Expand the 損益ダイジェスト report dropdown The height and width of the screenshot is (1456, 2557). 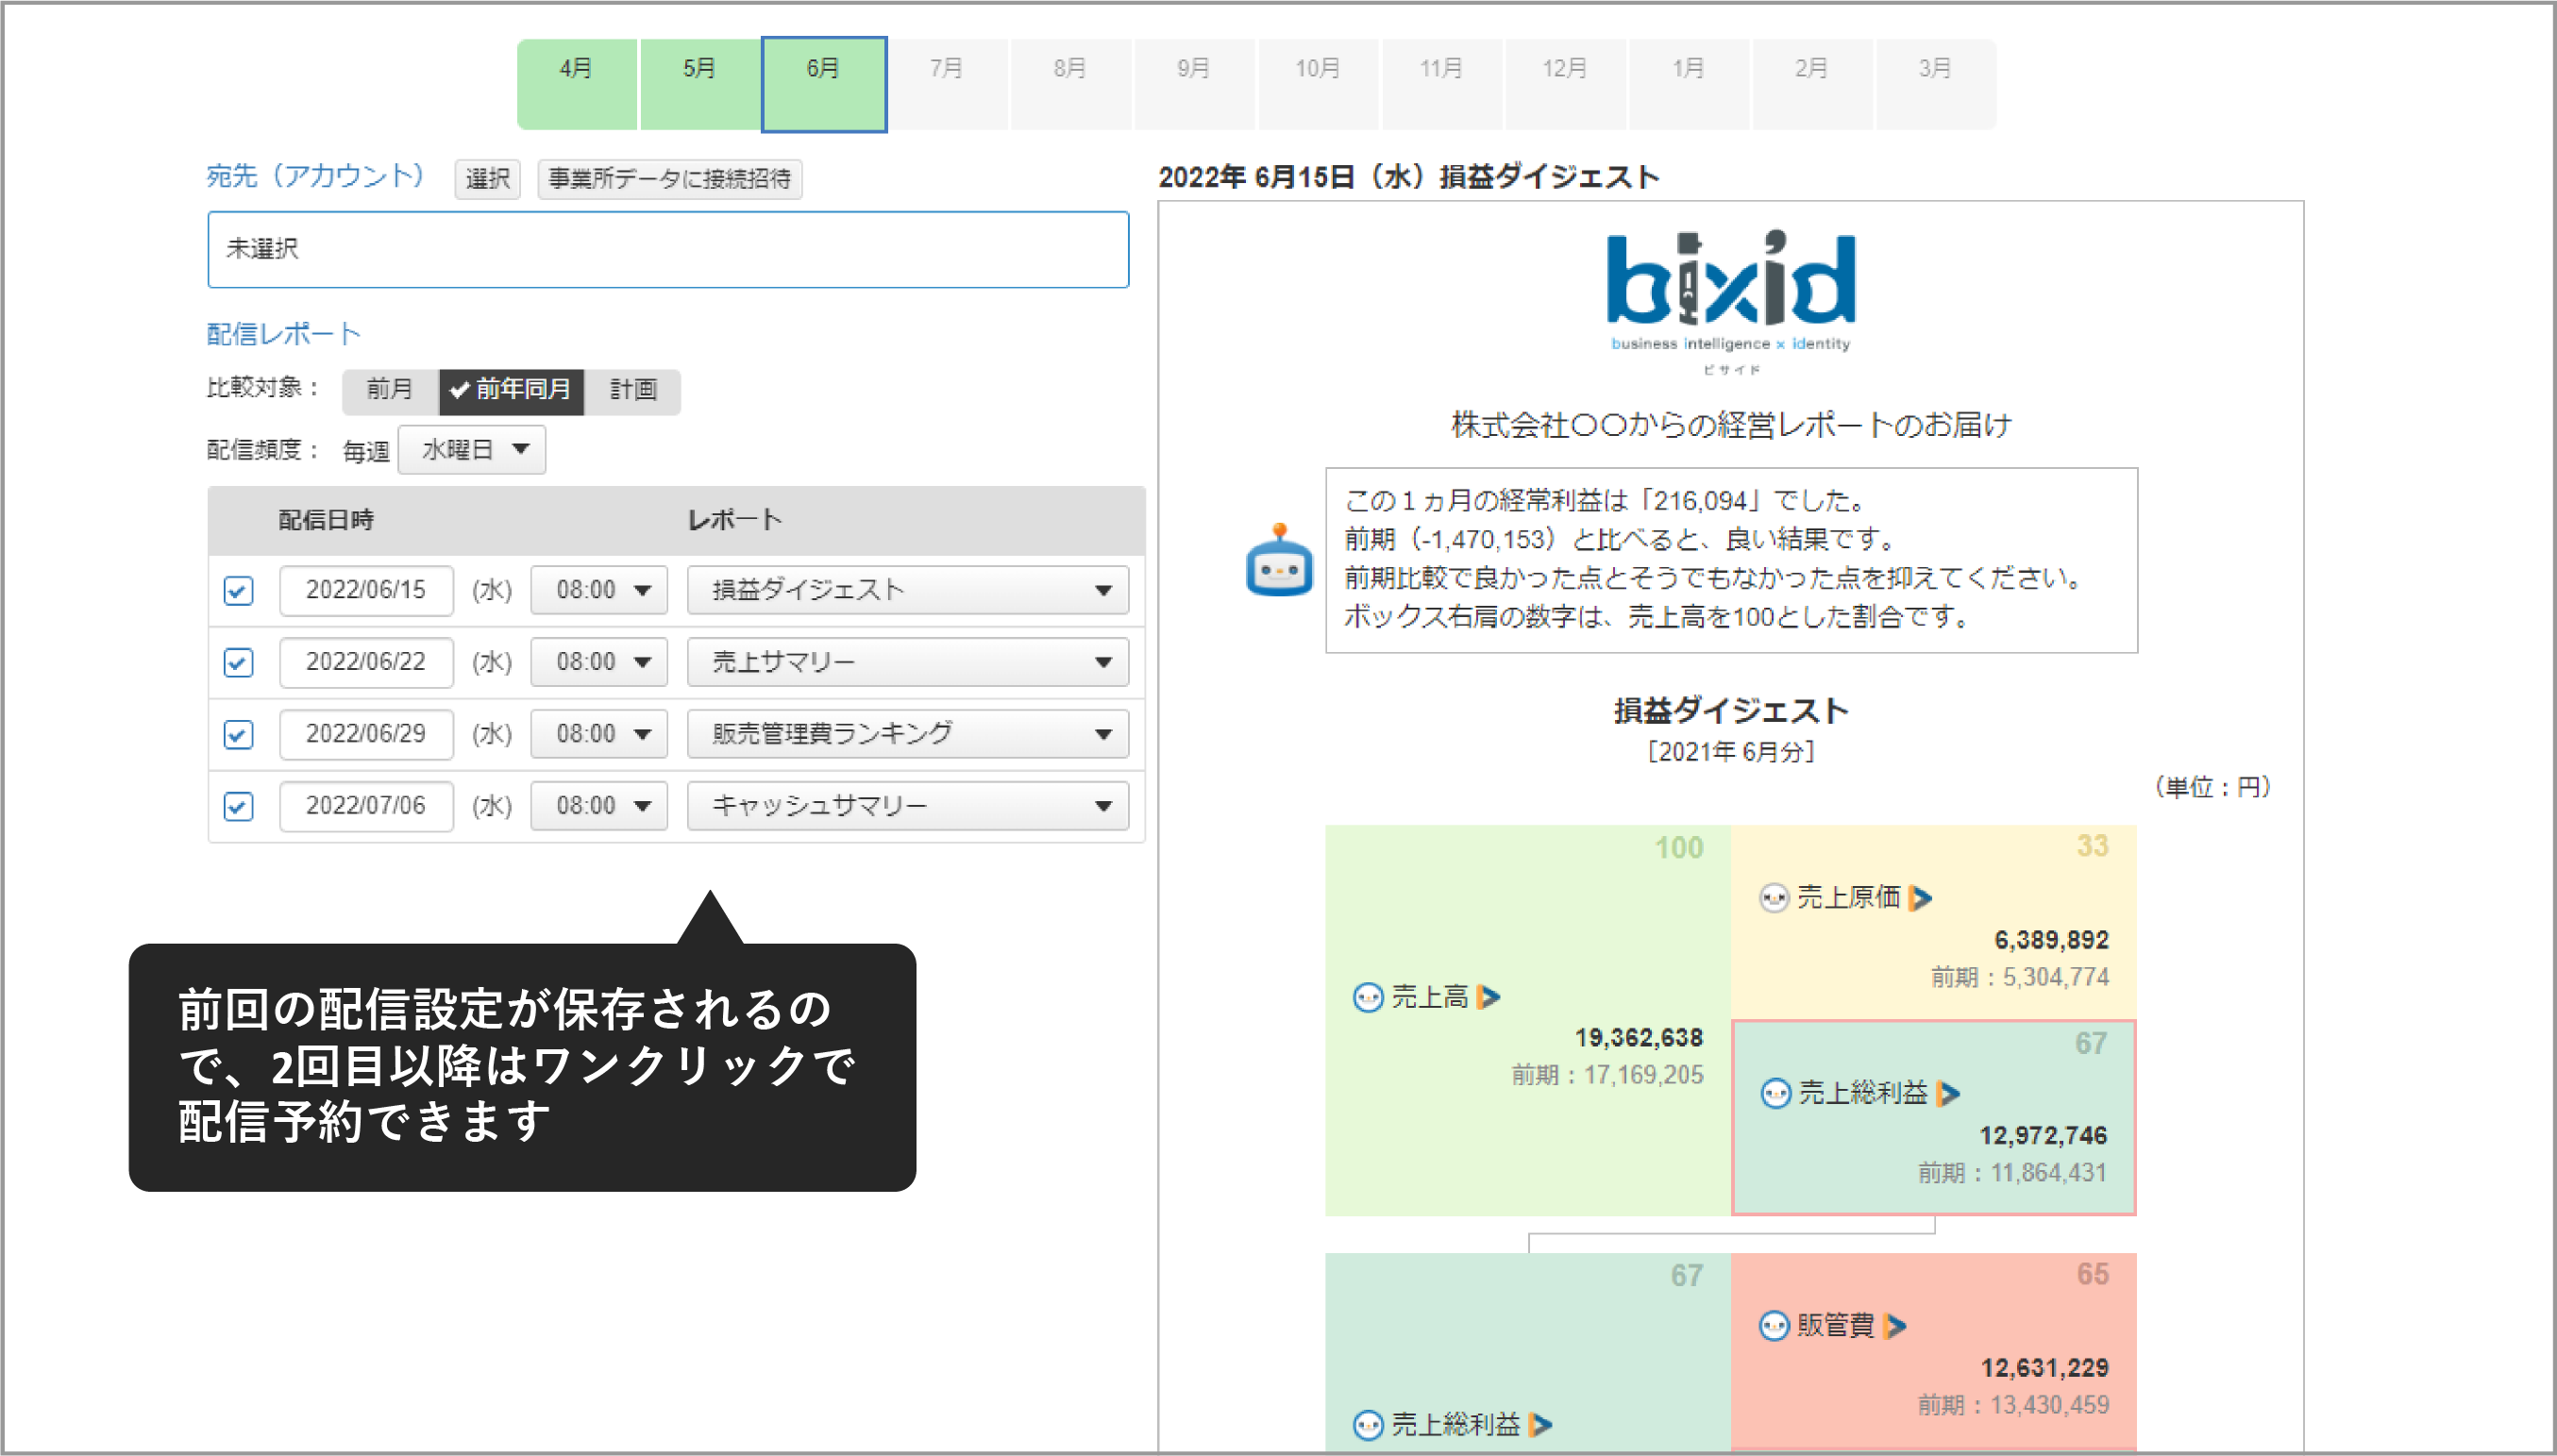click(x=907, y=590)
